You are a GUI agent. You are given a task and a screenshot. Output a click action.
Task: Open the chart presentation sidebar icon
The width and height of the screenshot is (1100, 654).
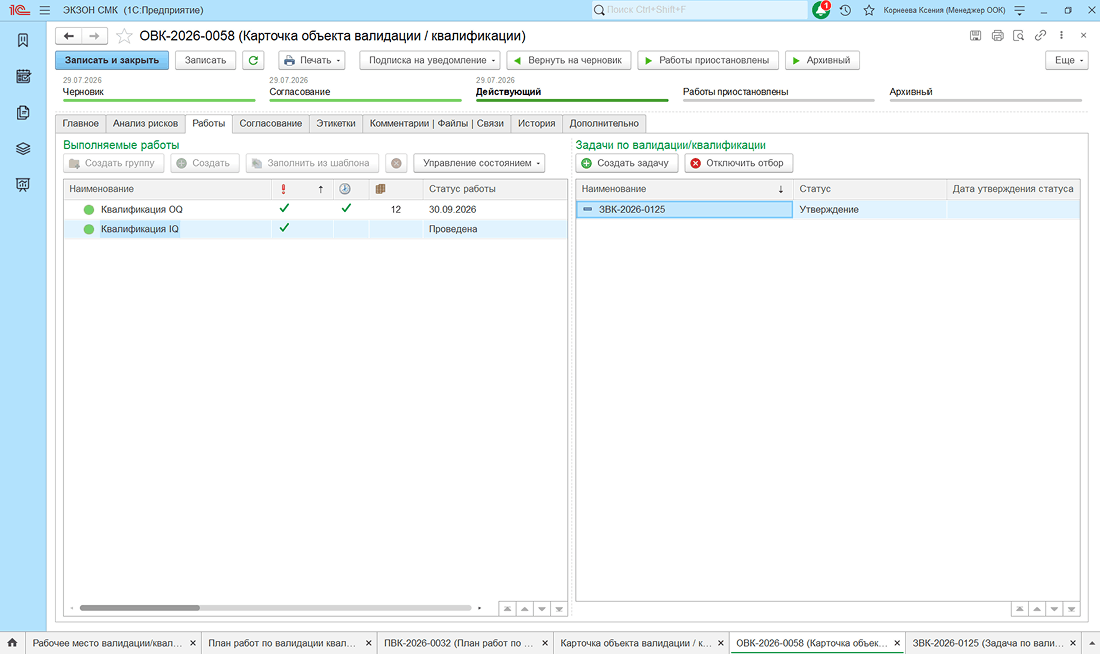23,185
